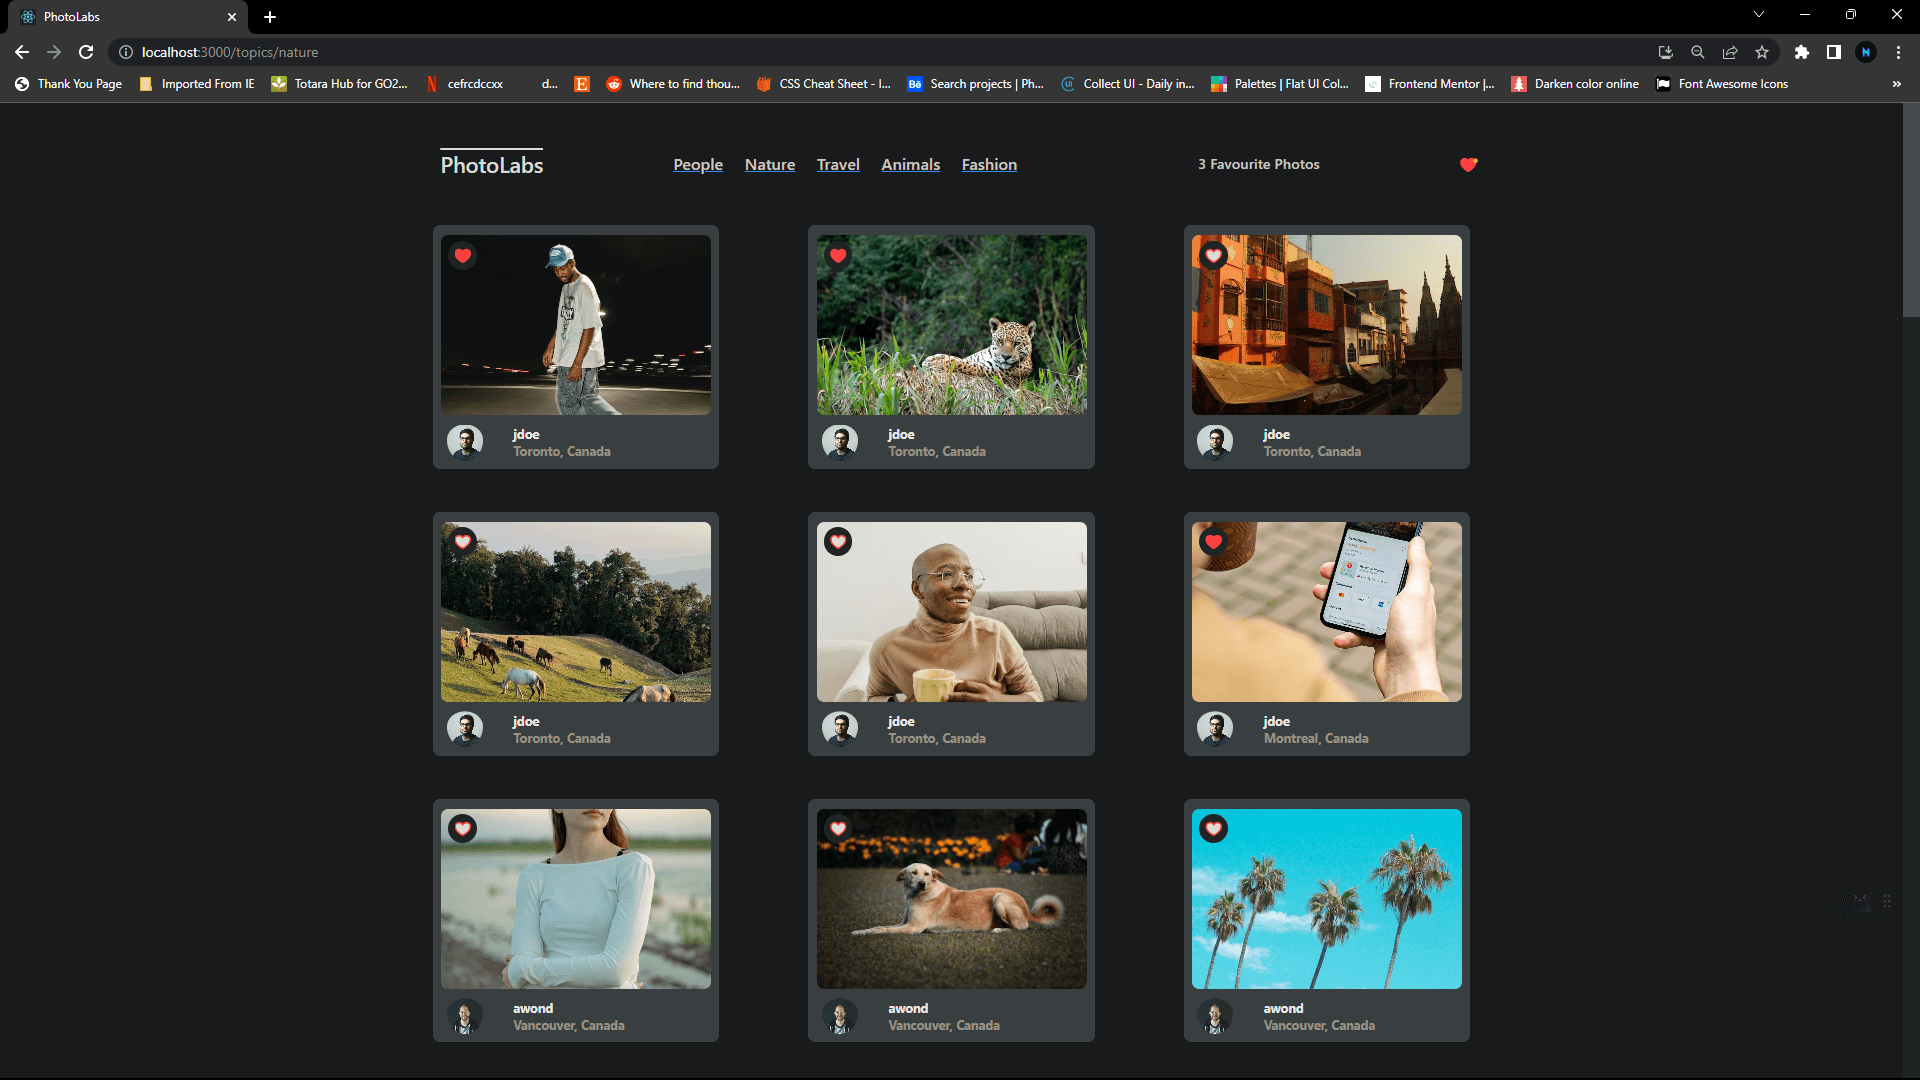The width and height of the screenshot is (1920, 1080).
Task: Select the Animals navigation tab
Action: click(x=911, y=164)
